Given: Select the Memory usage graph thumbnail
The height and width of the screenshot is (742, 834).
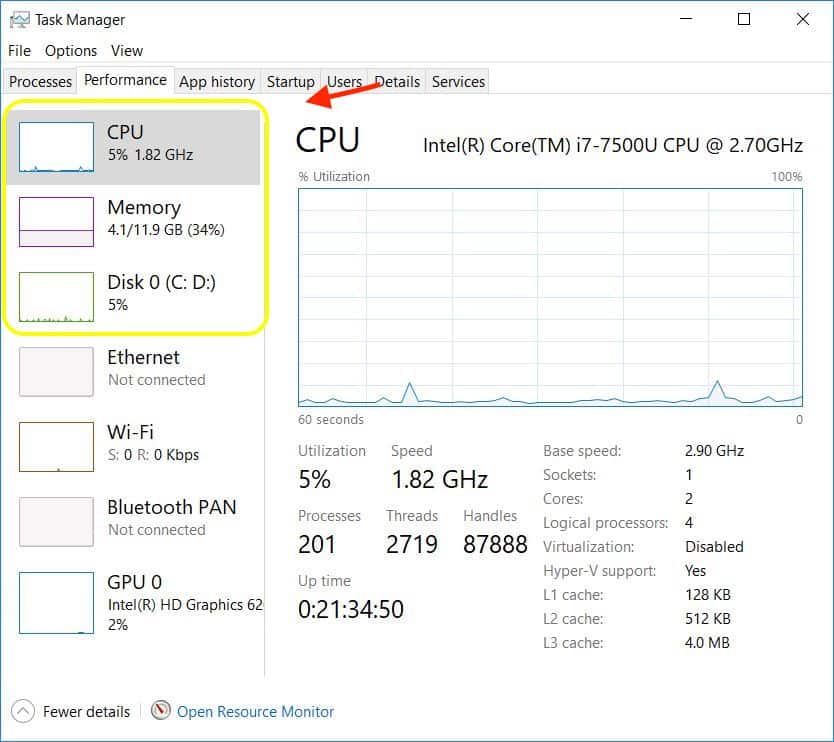Looking at the screenshot, I should tap(57, 221).
